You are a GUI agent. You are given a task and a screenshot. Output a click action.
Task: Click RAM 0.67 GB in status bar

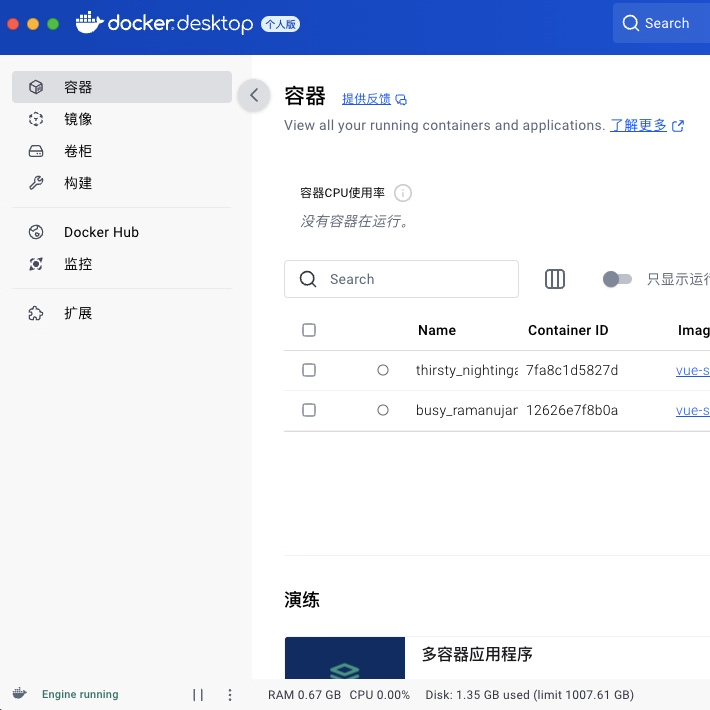(304, 695)
